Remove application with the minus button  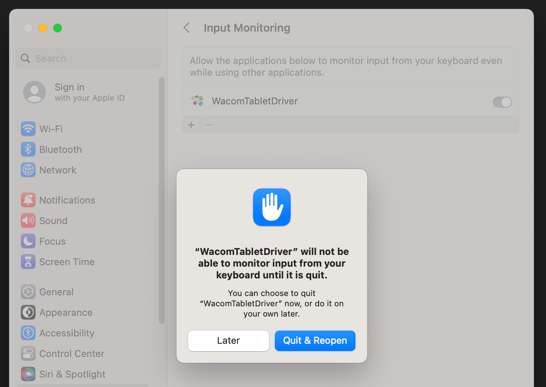coord(209,125)
